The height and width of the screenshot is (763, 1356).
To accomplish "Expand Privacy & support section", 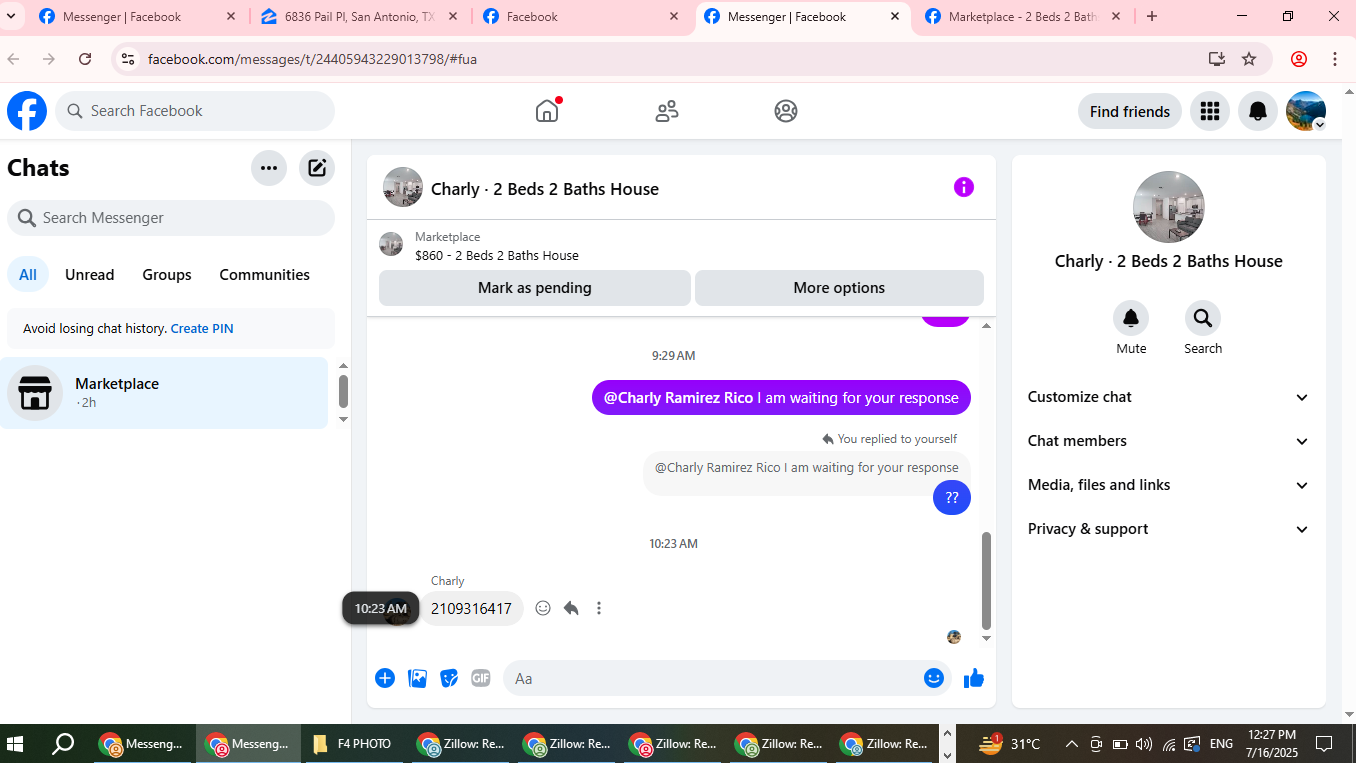I will coord(1169,529).
